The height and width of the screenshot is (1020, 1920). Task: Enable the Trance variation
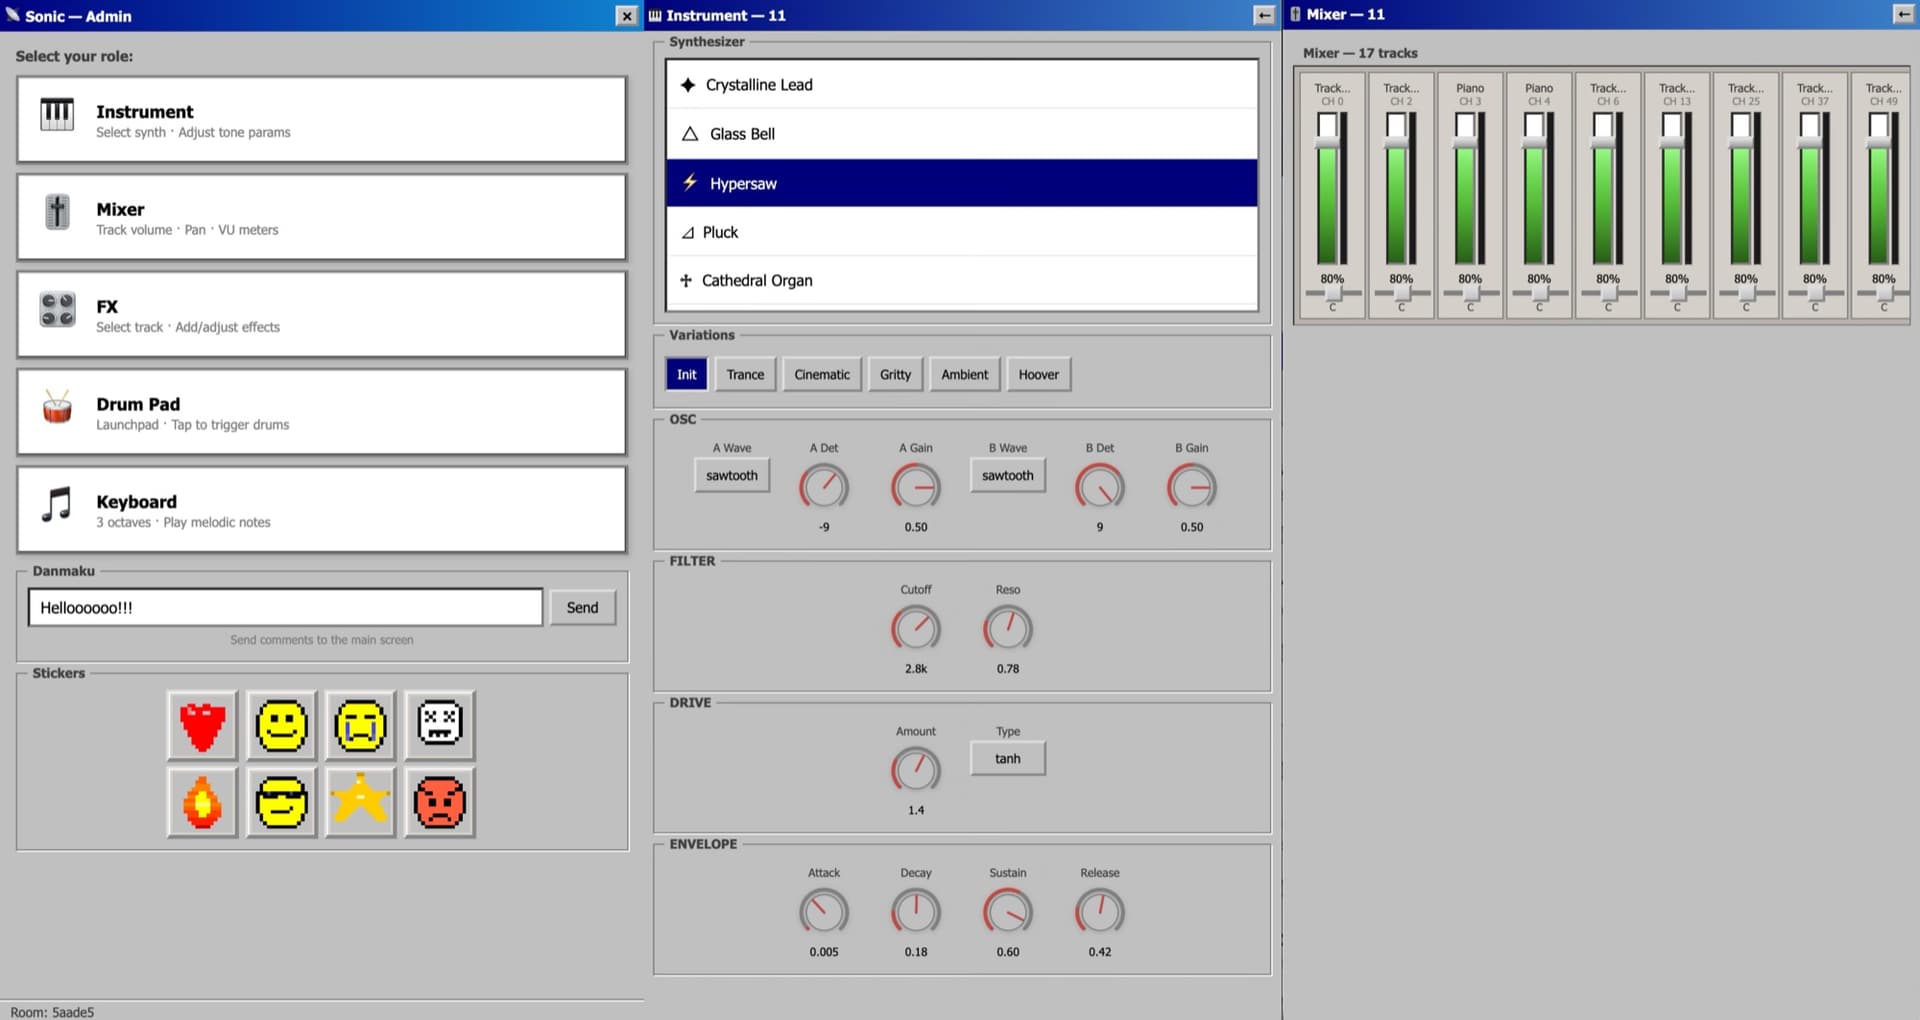pyautogui.click(x=745, y=375)
